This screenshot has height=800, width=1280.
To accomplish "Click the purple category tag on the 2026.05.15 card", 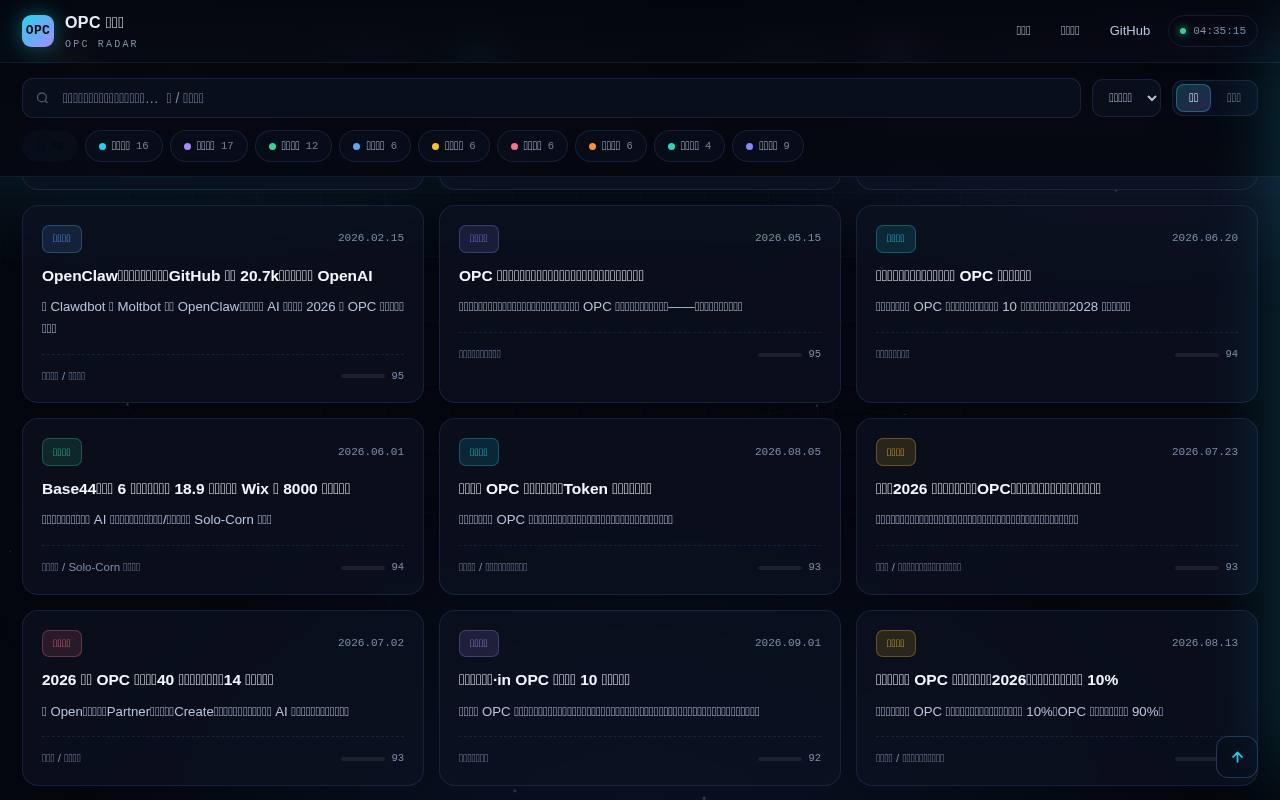I will [x=479, y=239].
